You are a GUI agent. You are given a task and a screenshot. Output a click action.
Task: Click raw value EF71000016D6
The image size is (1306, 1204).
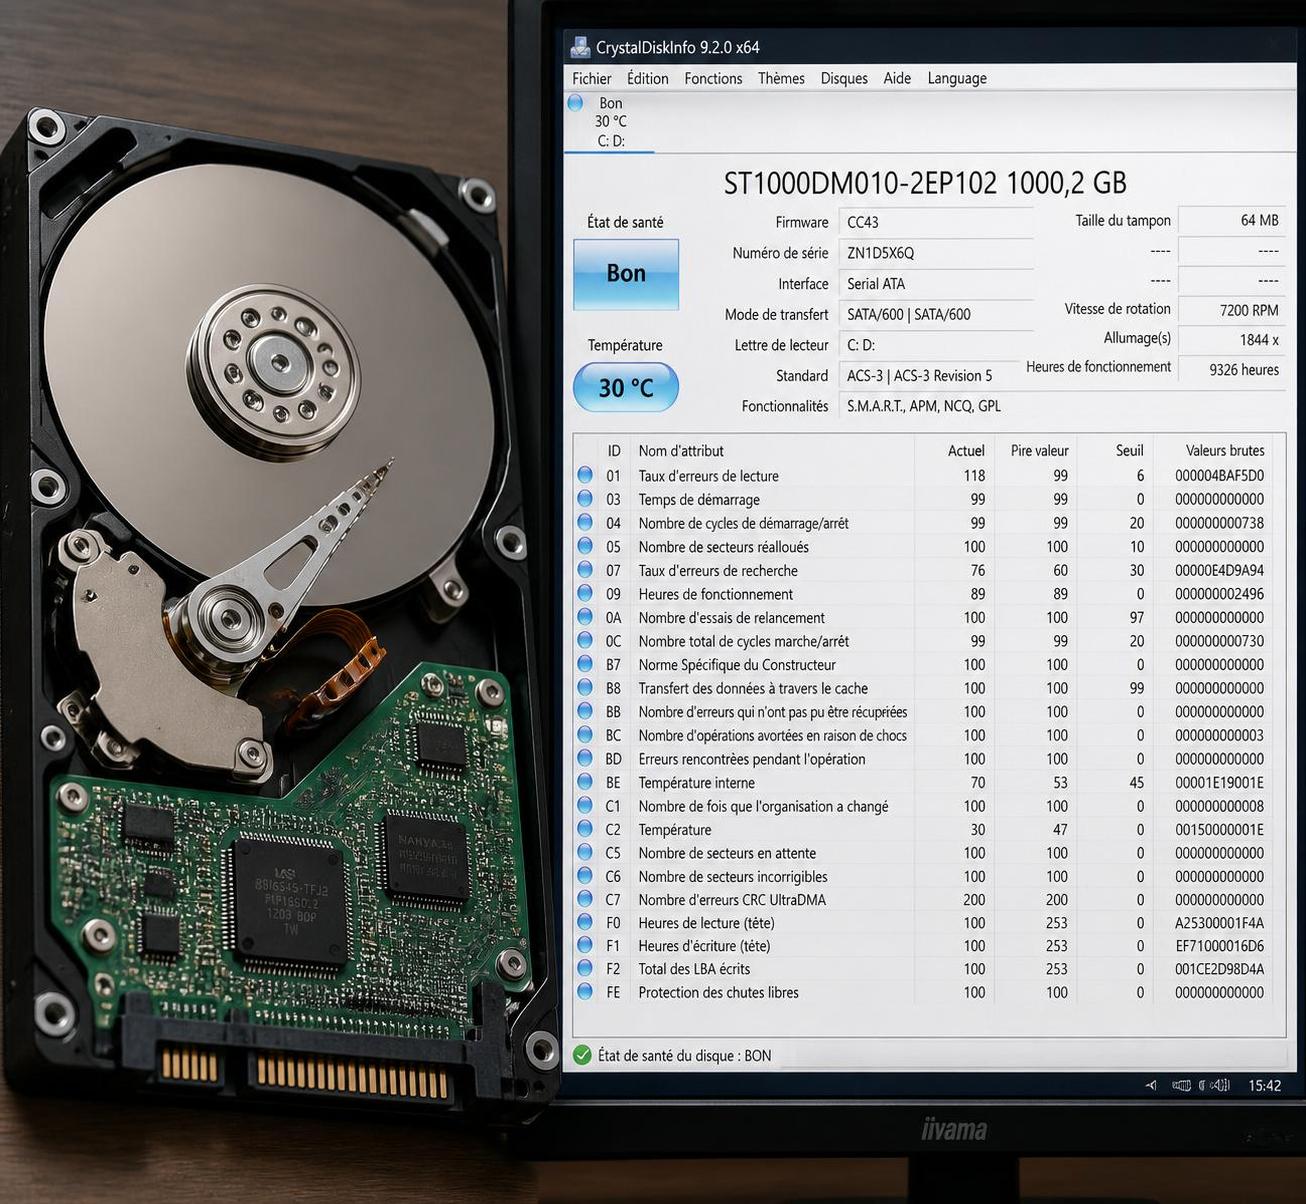click(1219, 946)
